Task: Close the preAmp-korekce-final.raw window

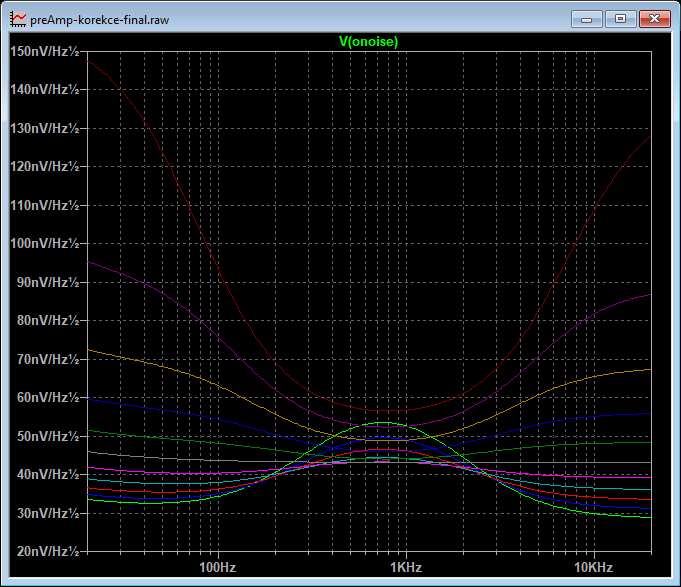Action: click(x=655, y=20)
